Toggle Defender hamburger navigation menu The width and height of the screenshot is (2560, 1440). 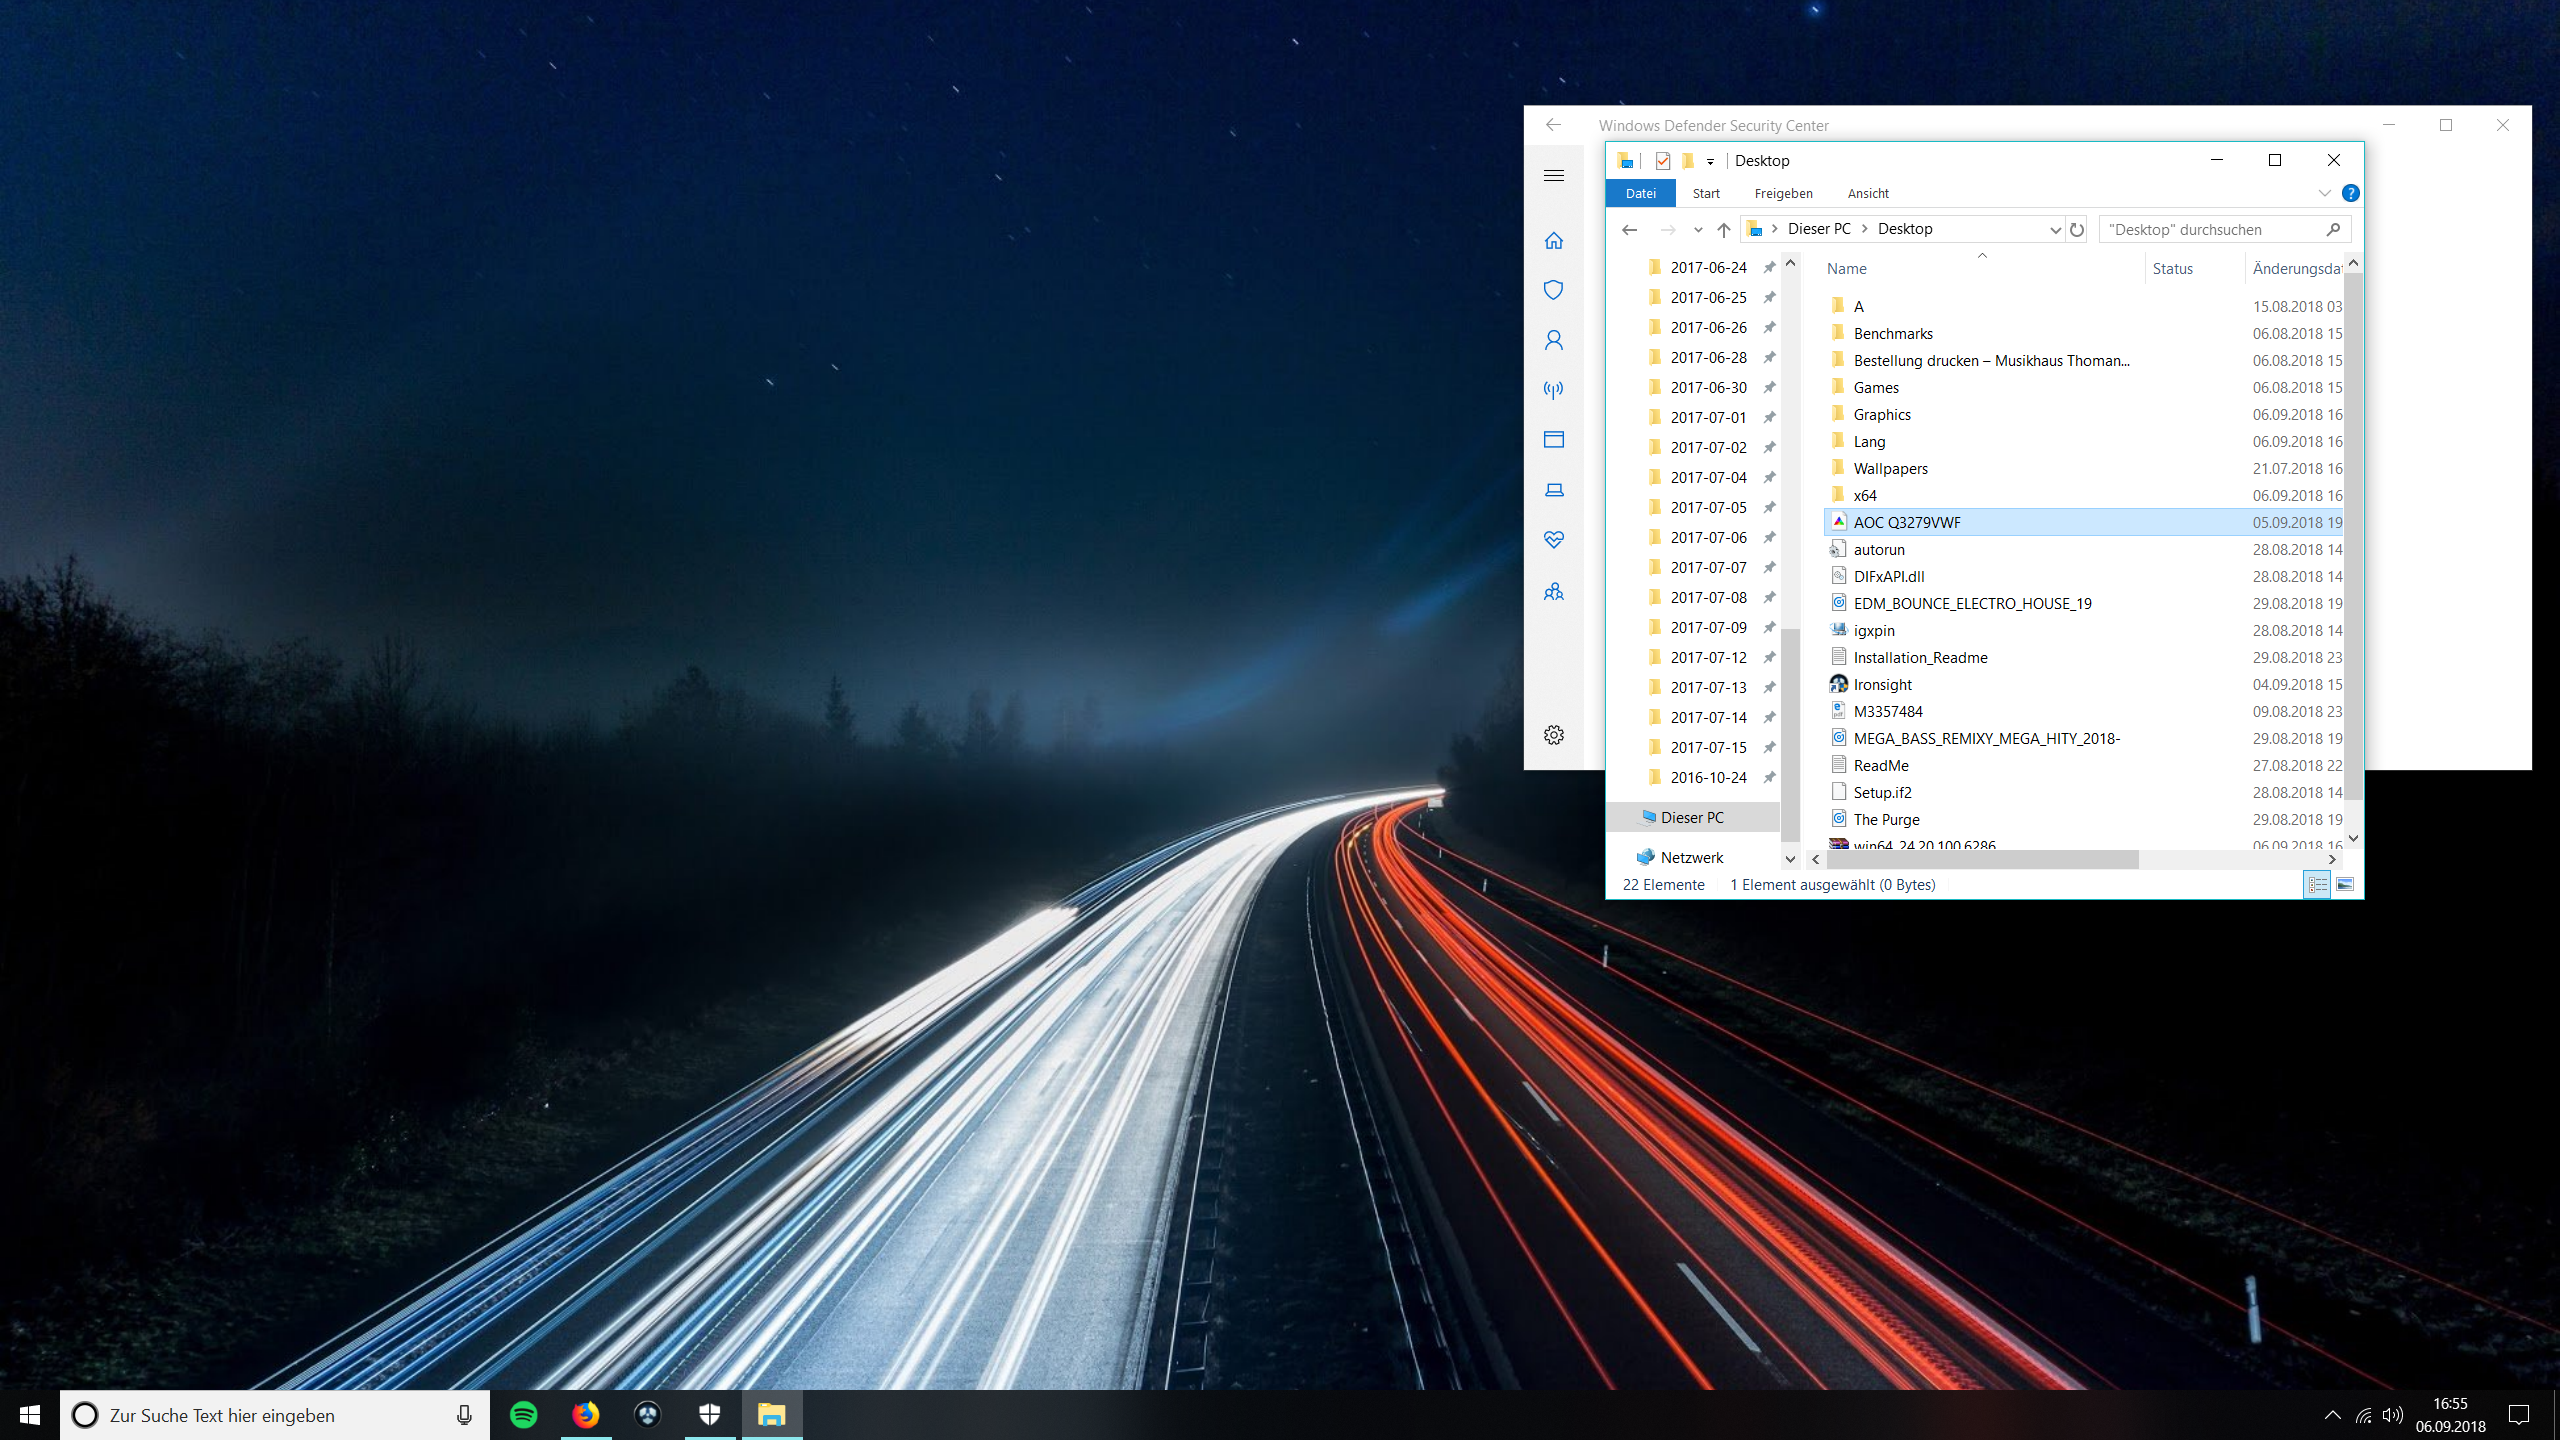tap(1553, 176)
